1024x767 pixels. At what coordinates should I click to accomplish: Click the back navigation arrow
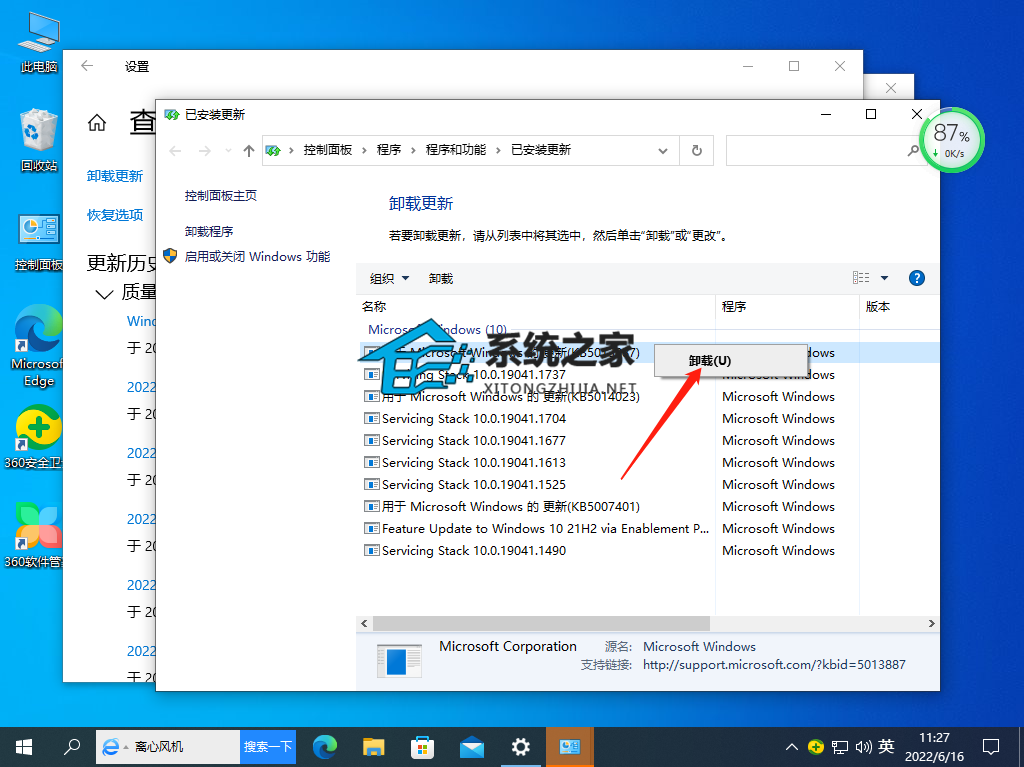pyautogui.click(x=175, y=150)
